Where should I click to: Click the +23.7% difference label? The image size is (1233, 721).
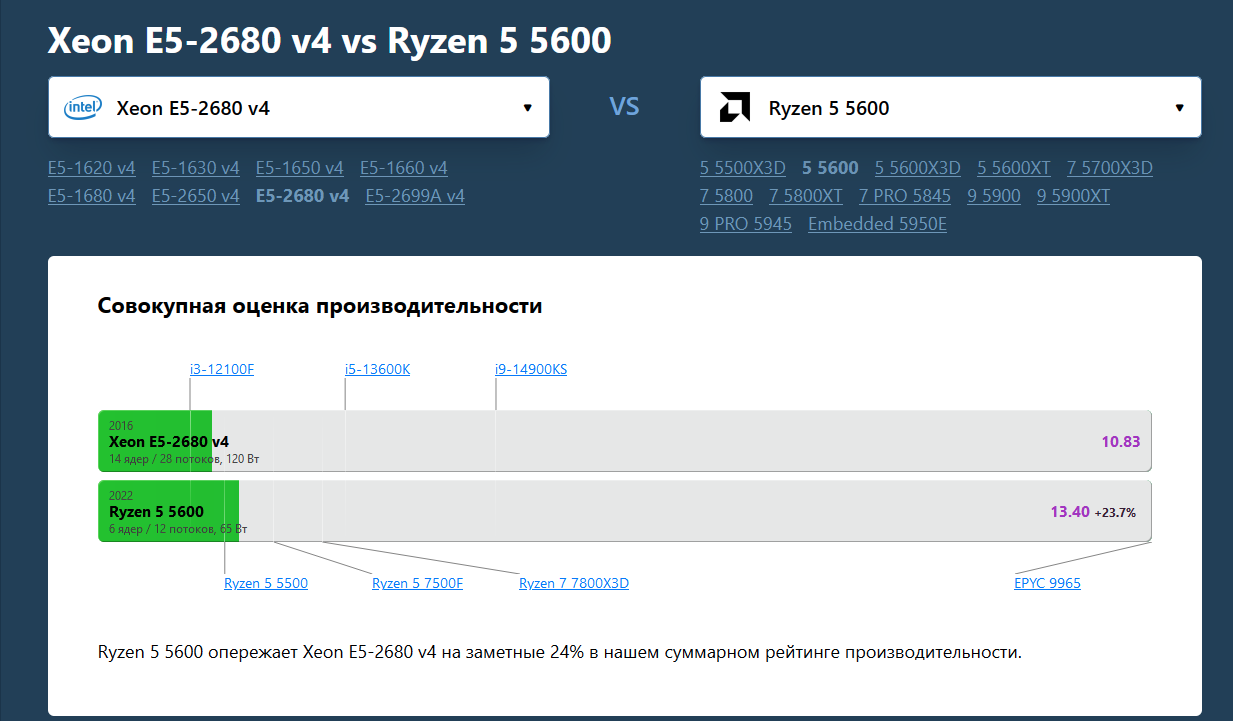(1115, 513)
